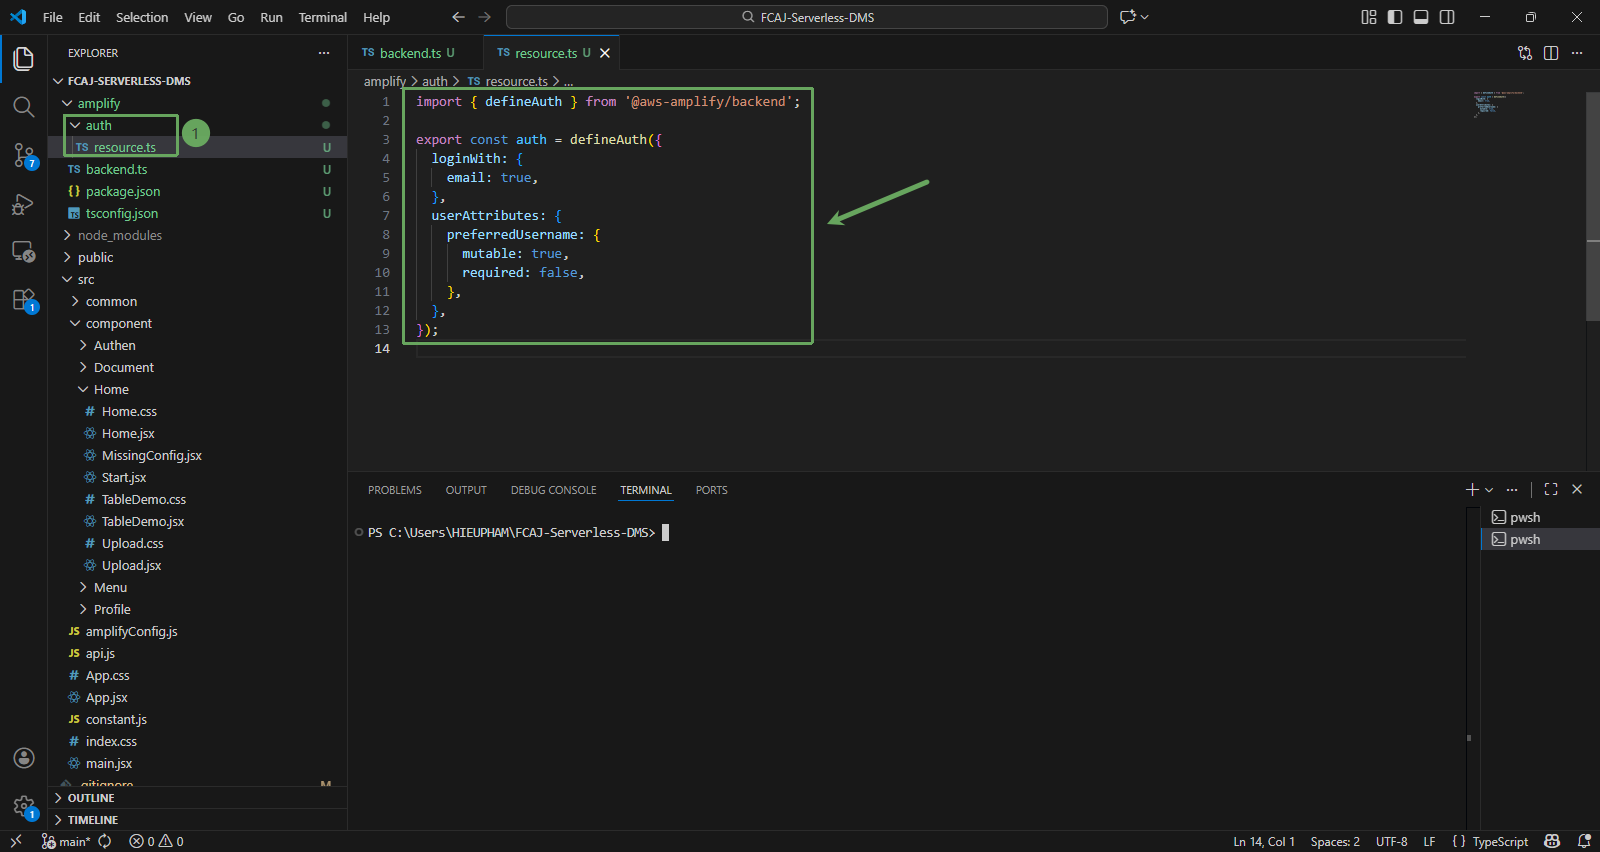
Task: Toggle the secondary side bar
Action: [1447, 17]
